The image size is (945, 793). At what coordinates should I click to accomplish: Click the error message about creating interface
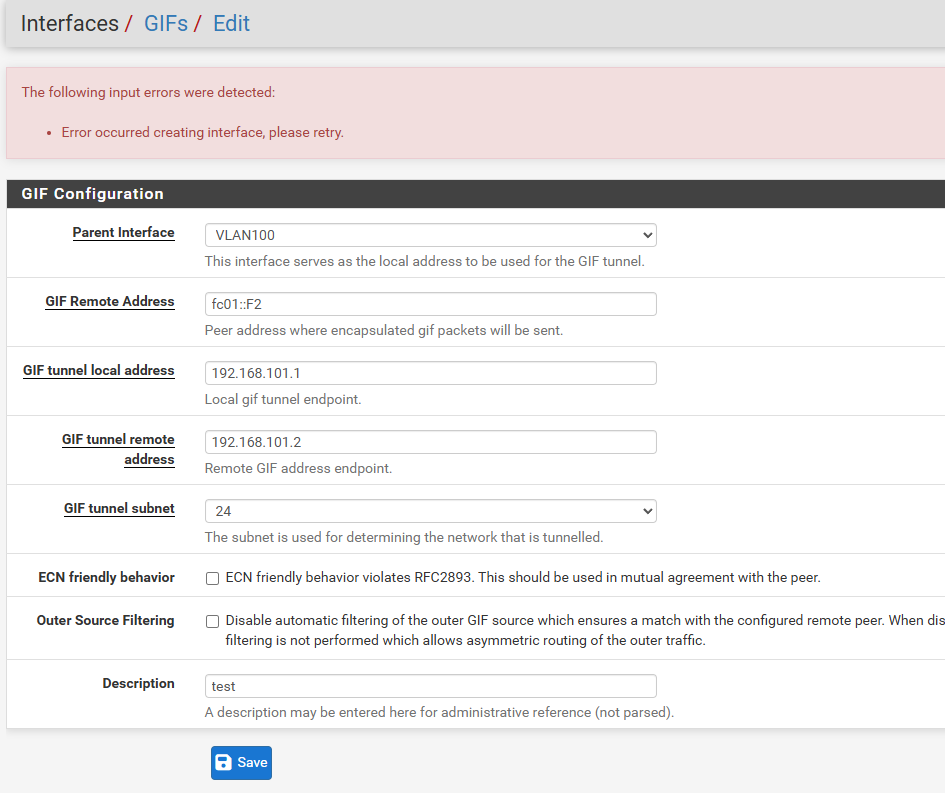pos(202,132)
